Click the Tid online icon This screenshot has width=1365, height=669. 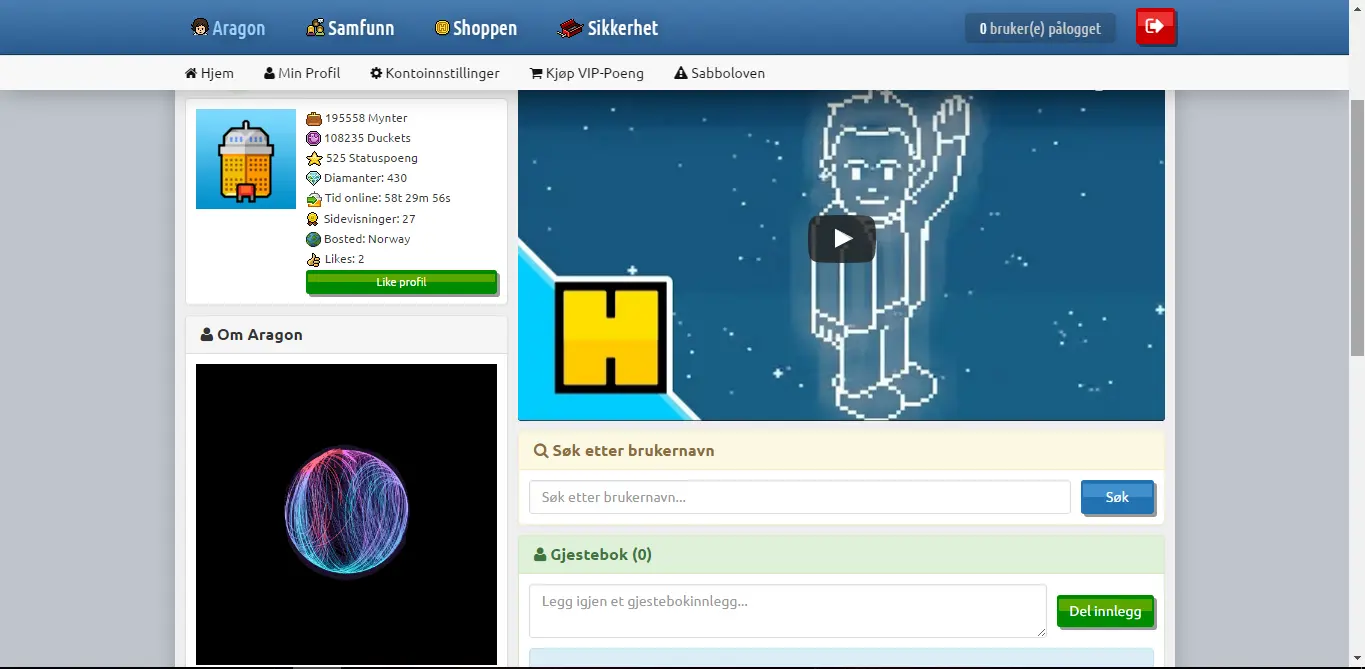314,198
